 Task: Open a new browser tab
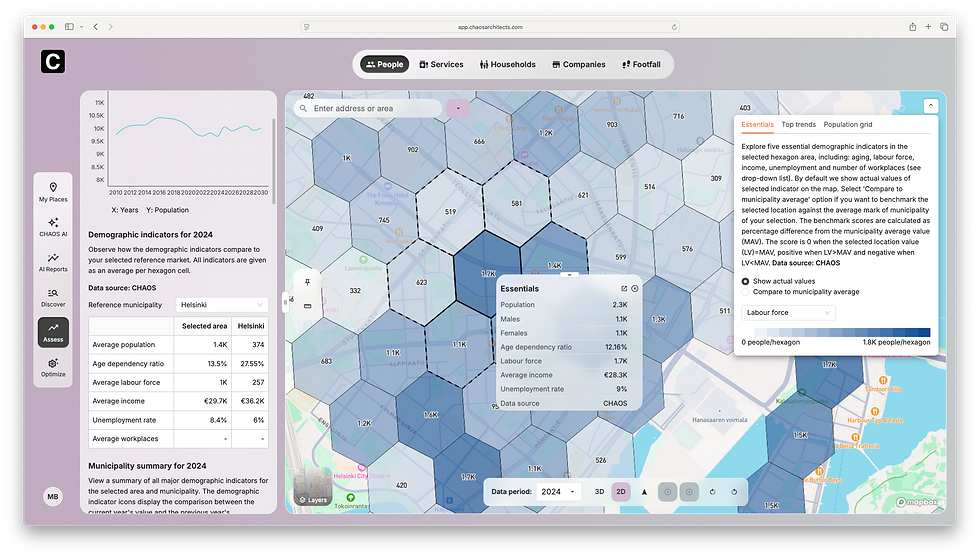(928, 26)
